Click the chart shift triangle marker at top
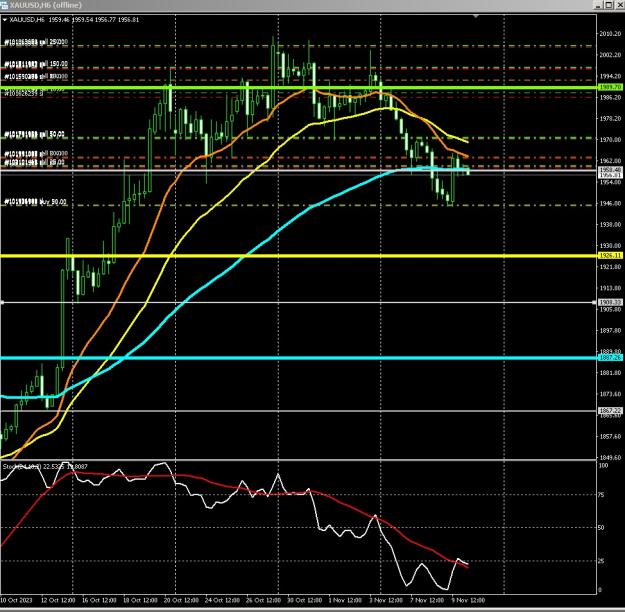The width and height of the screenshot is (625, 612). click(476, 16)
